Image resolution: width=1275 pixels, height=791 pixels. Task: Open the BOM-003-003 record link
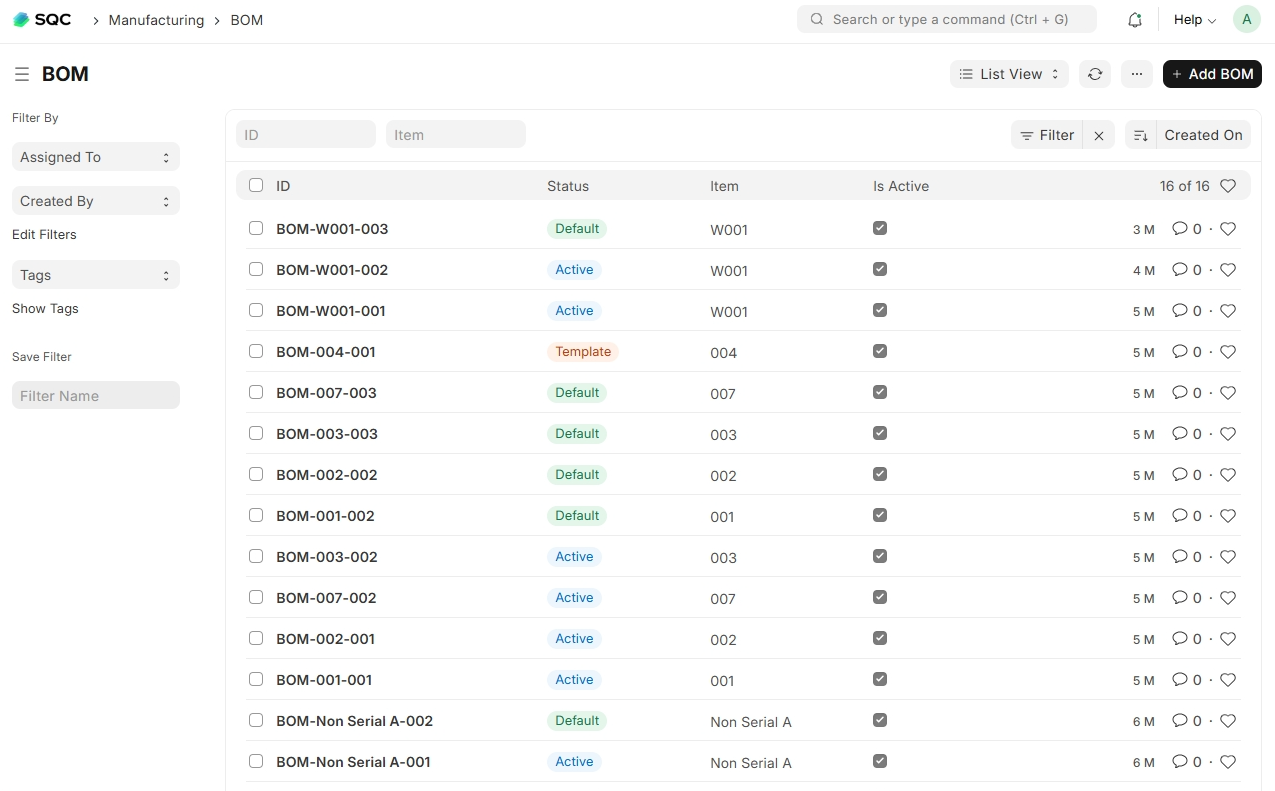[x=327, y=434]
